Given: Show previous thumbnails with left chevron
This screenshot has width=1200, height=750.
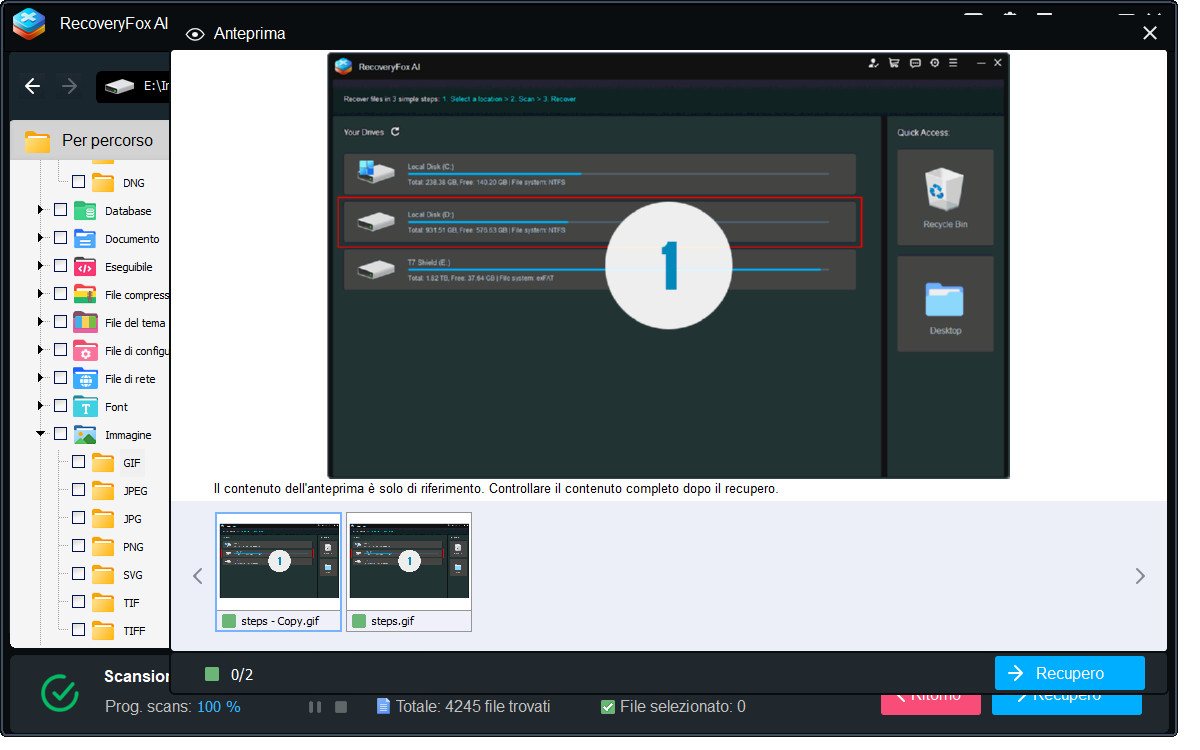Looking at the screenshot, I should (198, 576).
